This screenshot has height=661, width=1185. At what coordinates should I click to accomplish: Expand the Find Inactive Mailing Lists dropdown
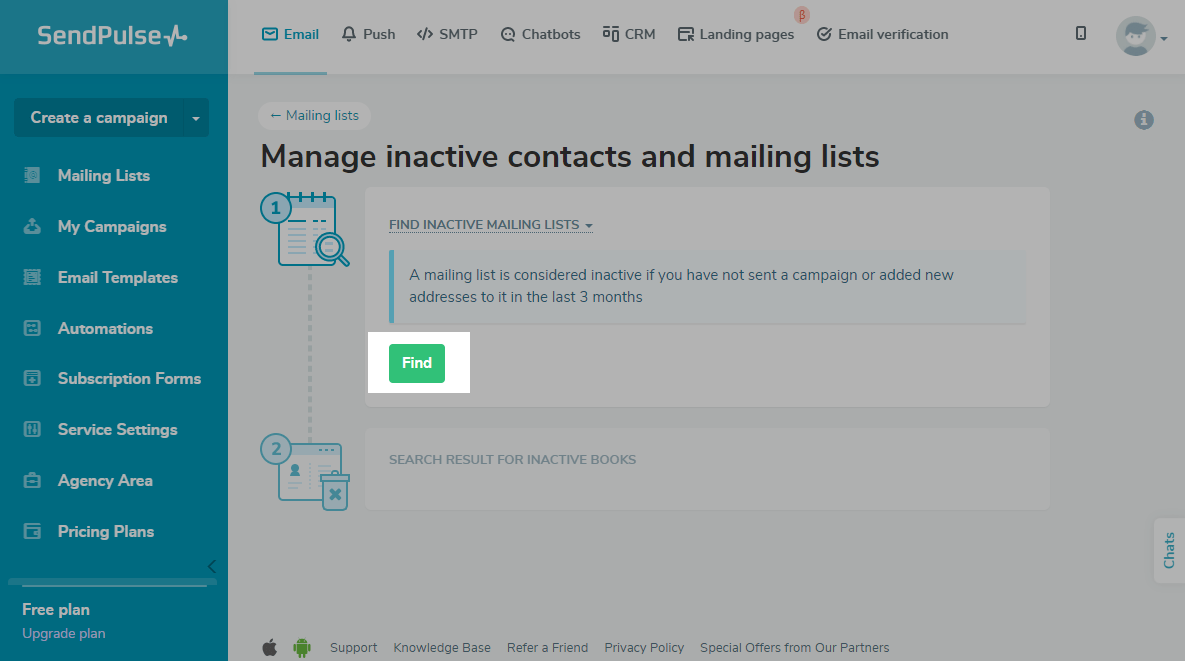[491, 225]
